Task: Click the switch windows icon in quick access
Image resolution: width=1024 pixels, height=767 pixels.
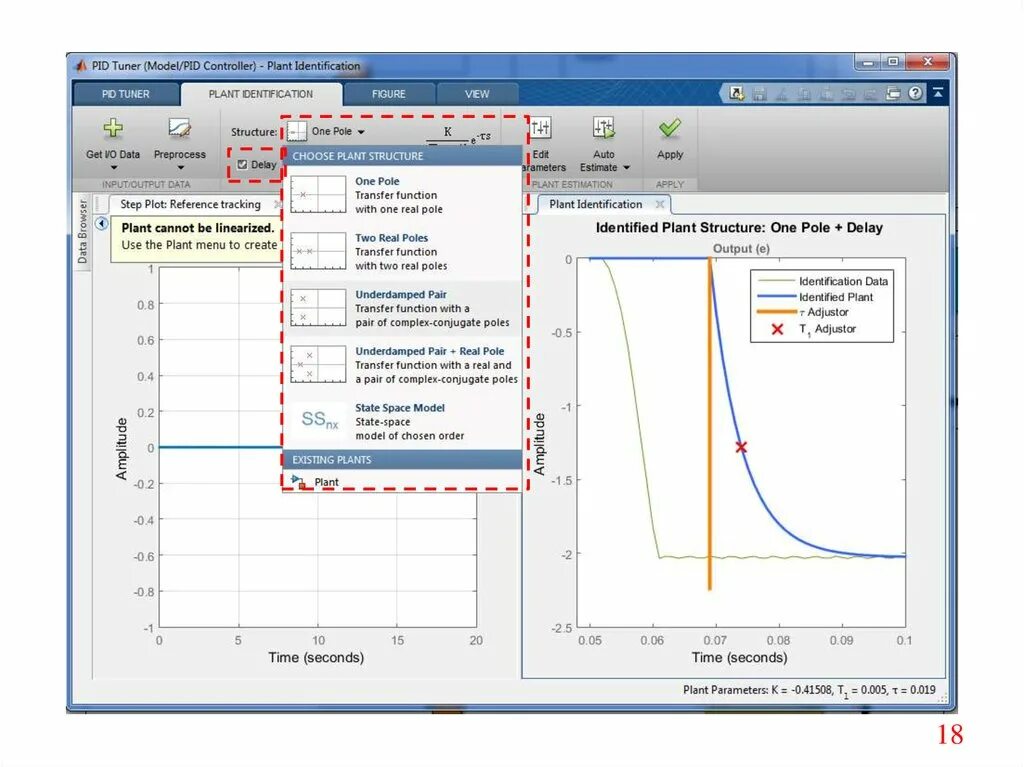Action: (893, 93)
